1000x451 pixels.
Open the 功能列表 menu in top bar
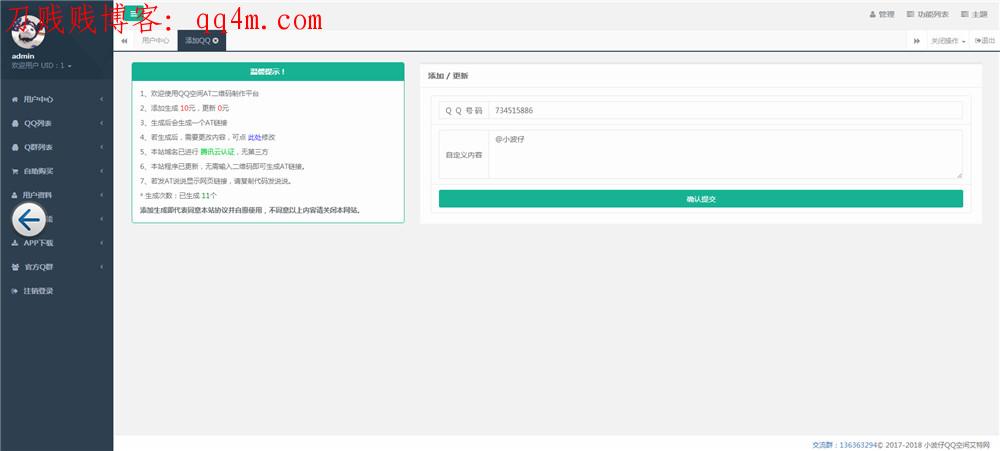927,14
